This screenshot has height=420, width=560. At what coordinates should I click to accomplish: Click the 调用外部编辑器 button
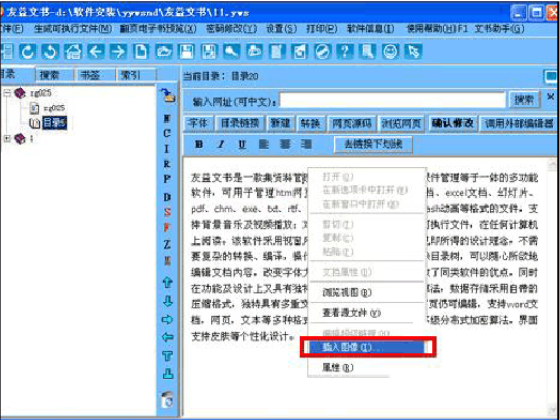tap(520, 124)
